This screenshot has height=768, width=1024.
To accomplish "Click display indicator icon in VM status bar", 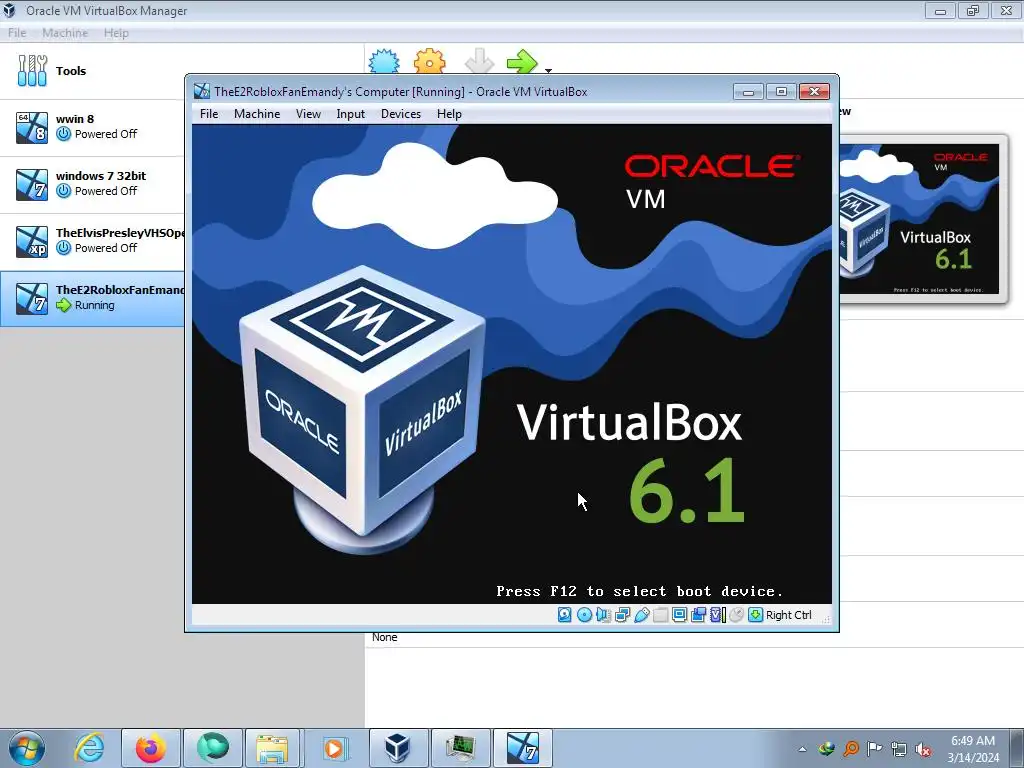I will click(x=679, y=615).
